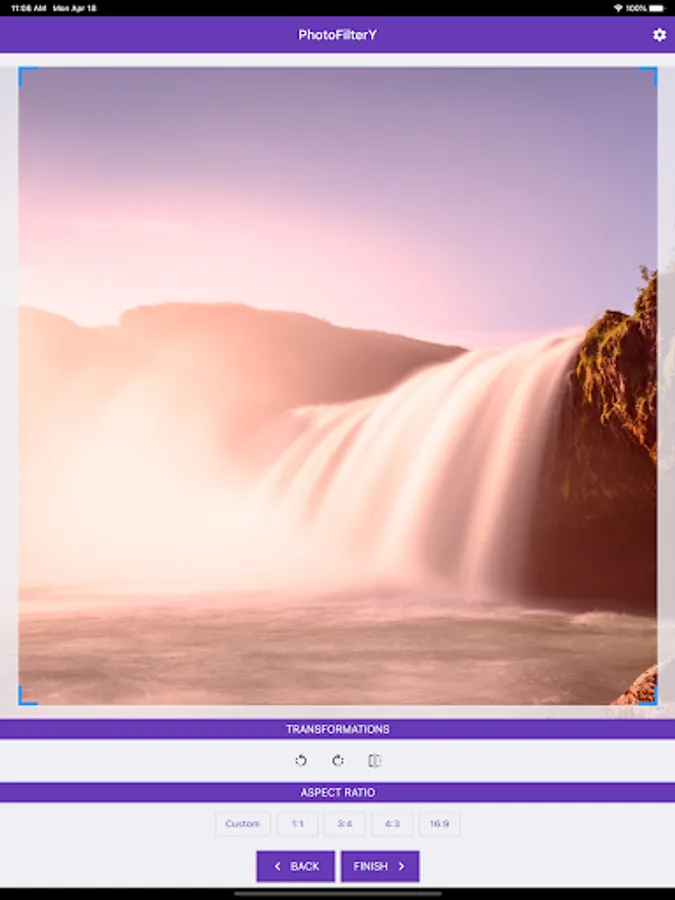
Task: Choose the 3:4 aspect ratio
Action: [344, 824]
